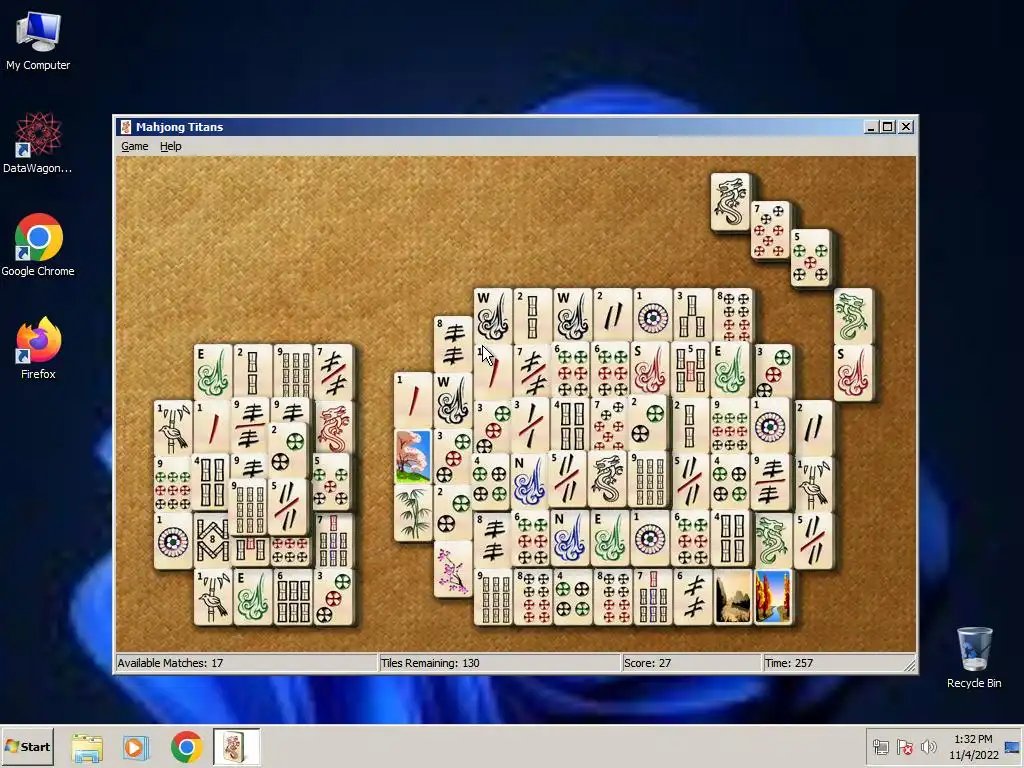Click the Mahjong Titans taskbar button

pyautogui.click(x=236, y=747)
